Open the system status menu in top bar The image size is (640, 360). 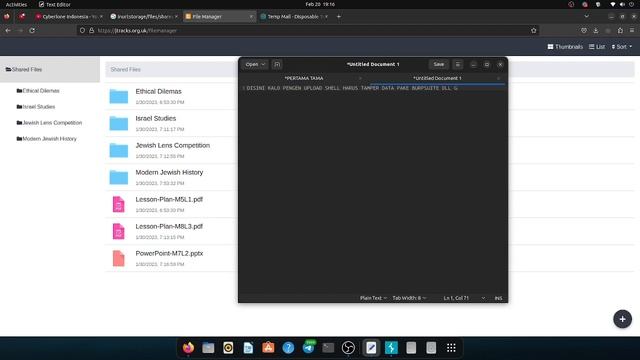tap(622, 4)
